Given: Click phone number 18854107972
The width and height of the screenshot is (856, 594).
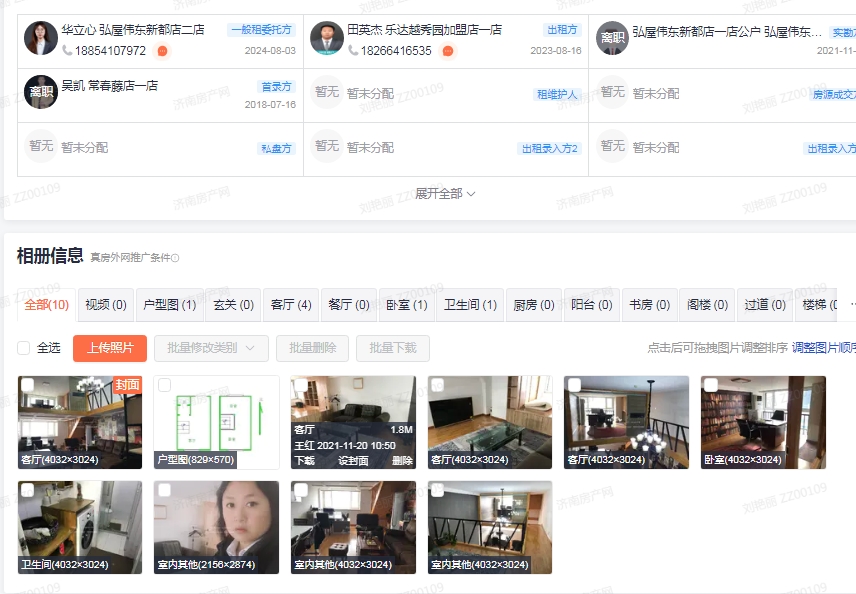Looking at the screenshot, I should pos(110,51).
